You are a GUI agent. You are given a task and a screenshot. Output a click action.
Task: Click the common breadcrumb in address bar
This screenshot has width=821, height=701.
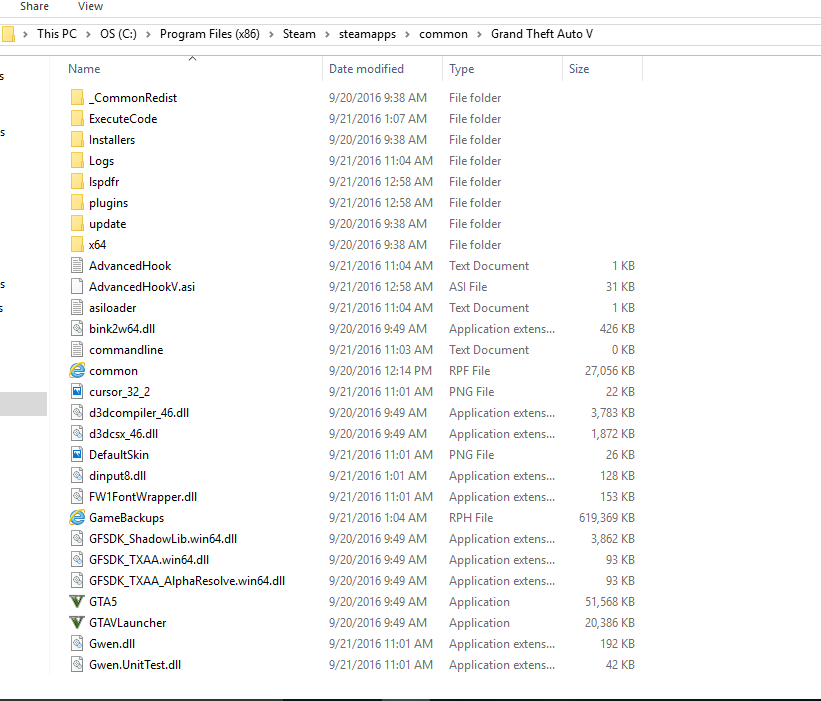(443, 34)
